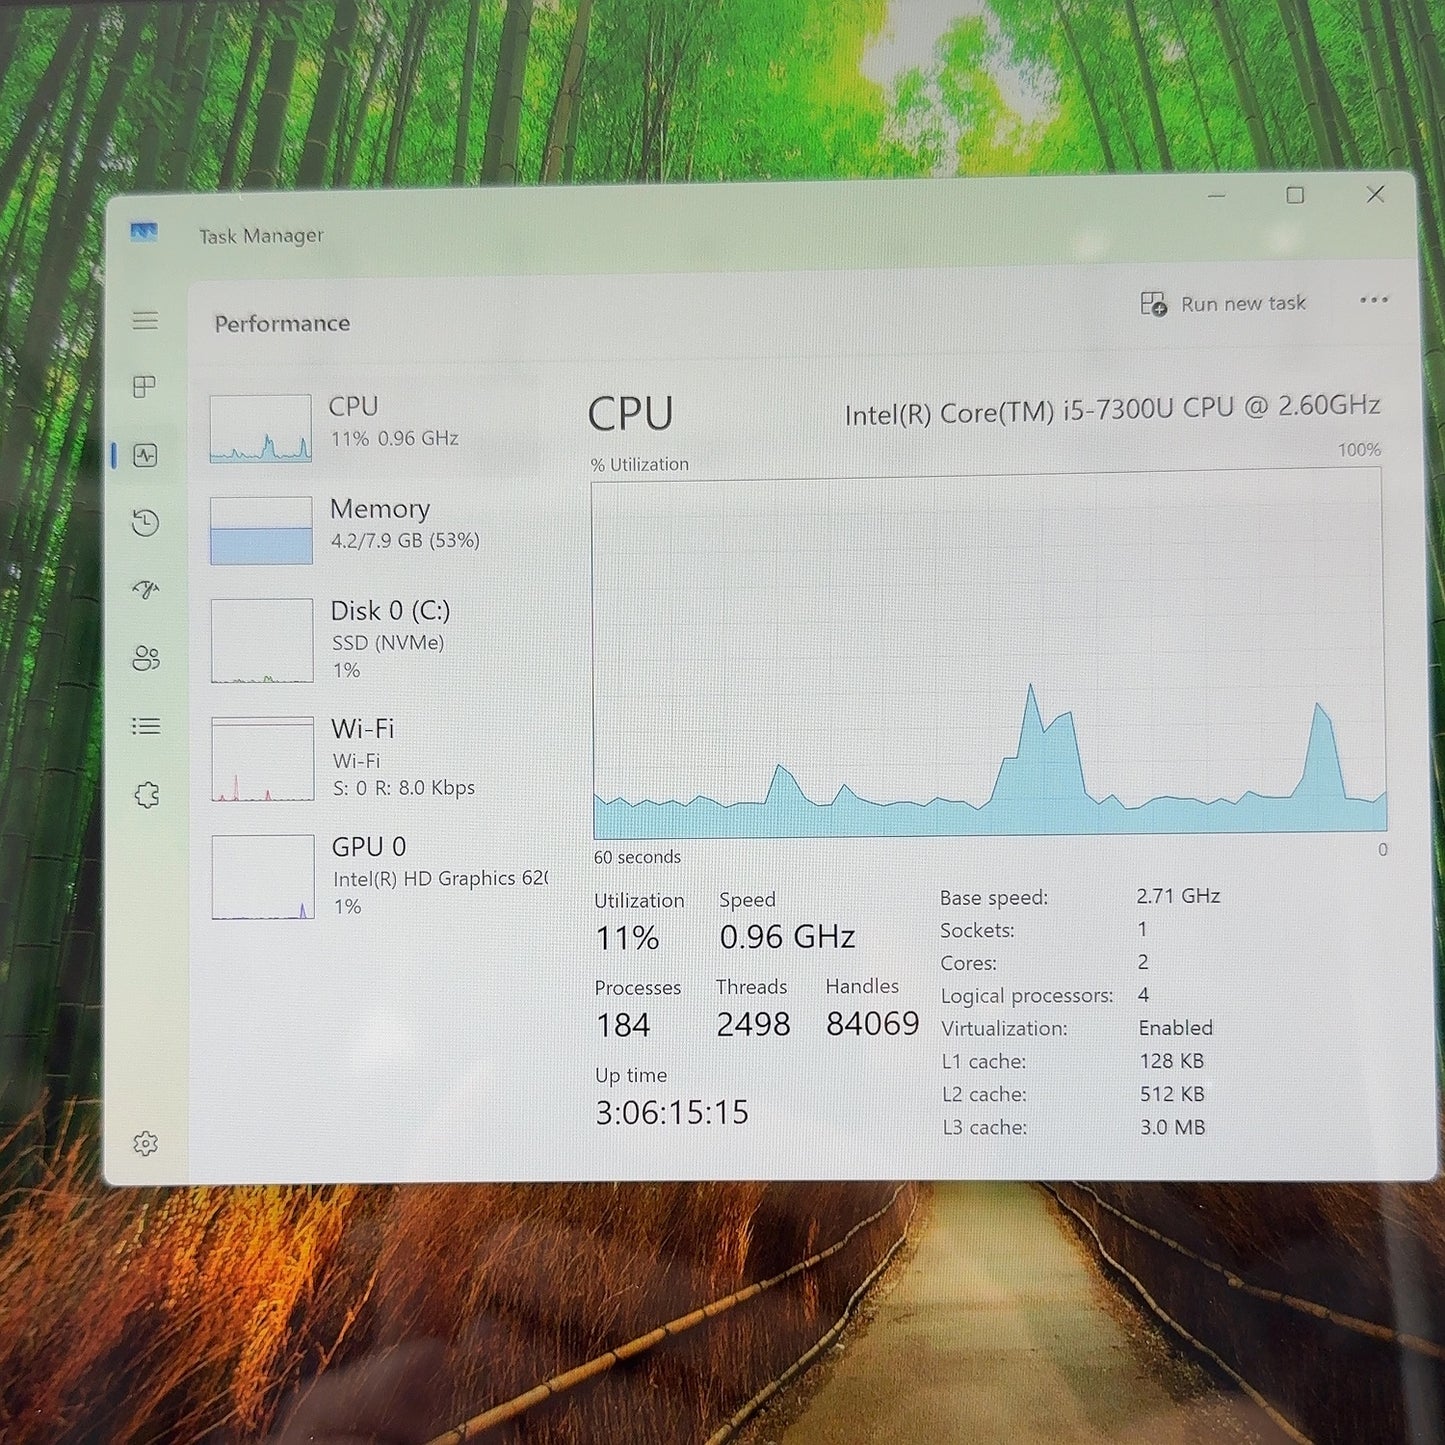Minimize the Task Manager window
The image size is (1445, 1445).
(1216, 196)
